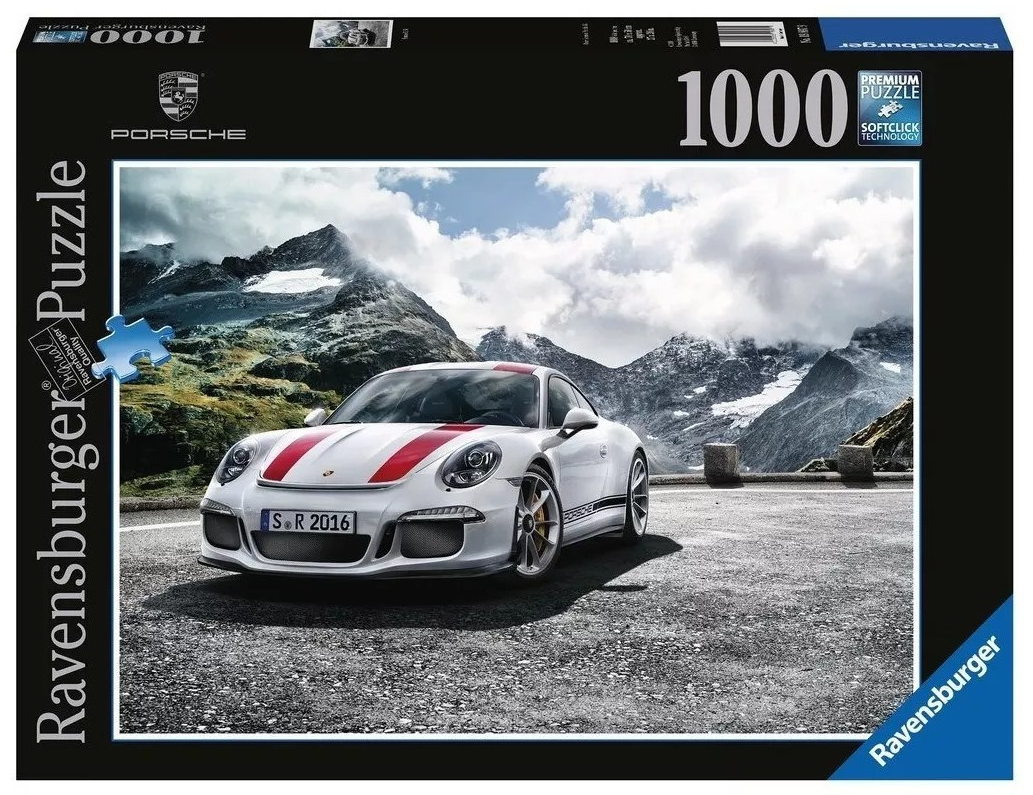Viewport: 1033px width, 795px height.
Task: Click the PORSCHE wordmark under the crest
Action: tap(178, 134)
